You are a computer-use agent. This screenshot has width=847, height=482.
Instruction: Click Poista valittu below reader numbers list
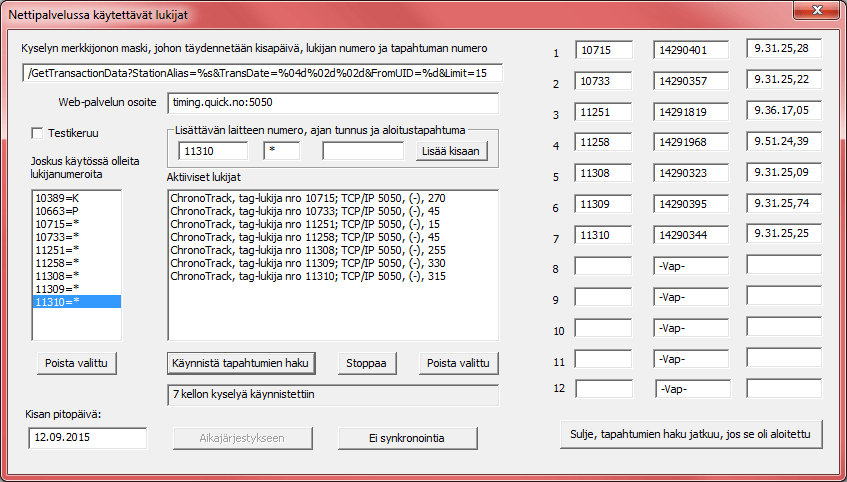tap(76, 362)
